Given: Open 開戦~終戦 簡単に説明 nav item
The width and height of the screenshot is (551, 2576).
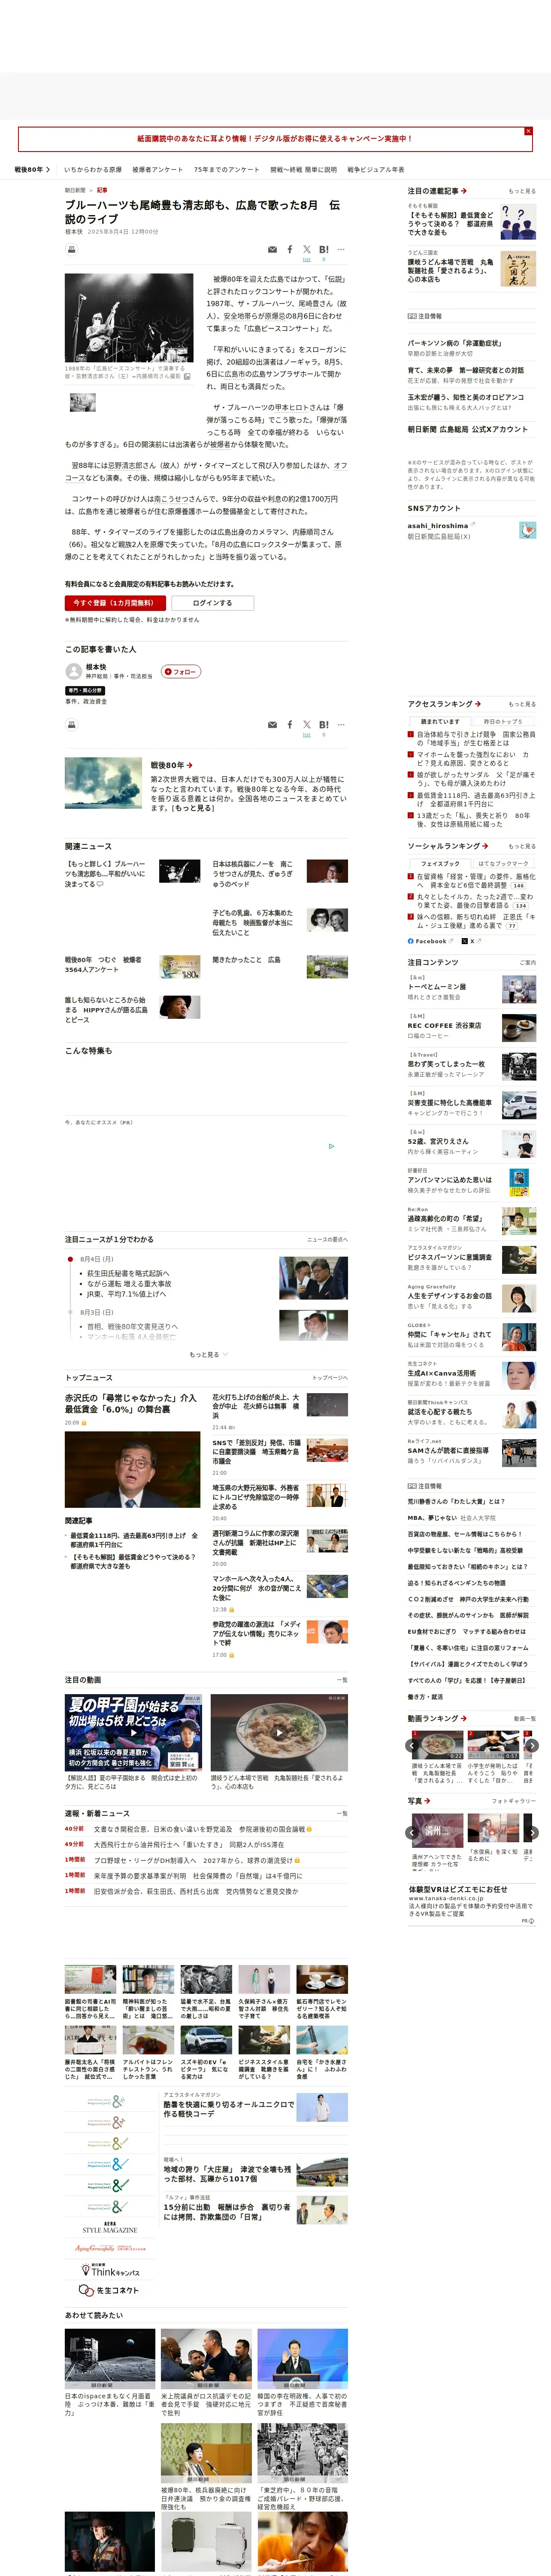Looking at the screenshot, I should pos(303,169).
